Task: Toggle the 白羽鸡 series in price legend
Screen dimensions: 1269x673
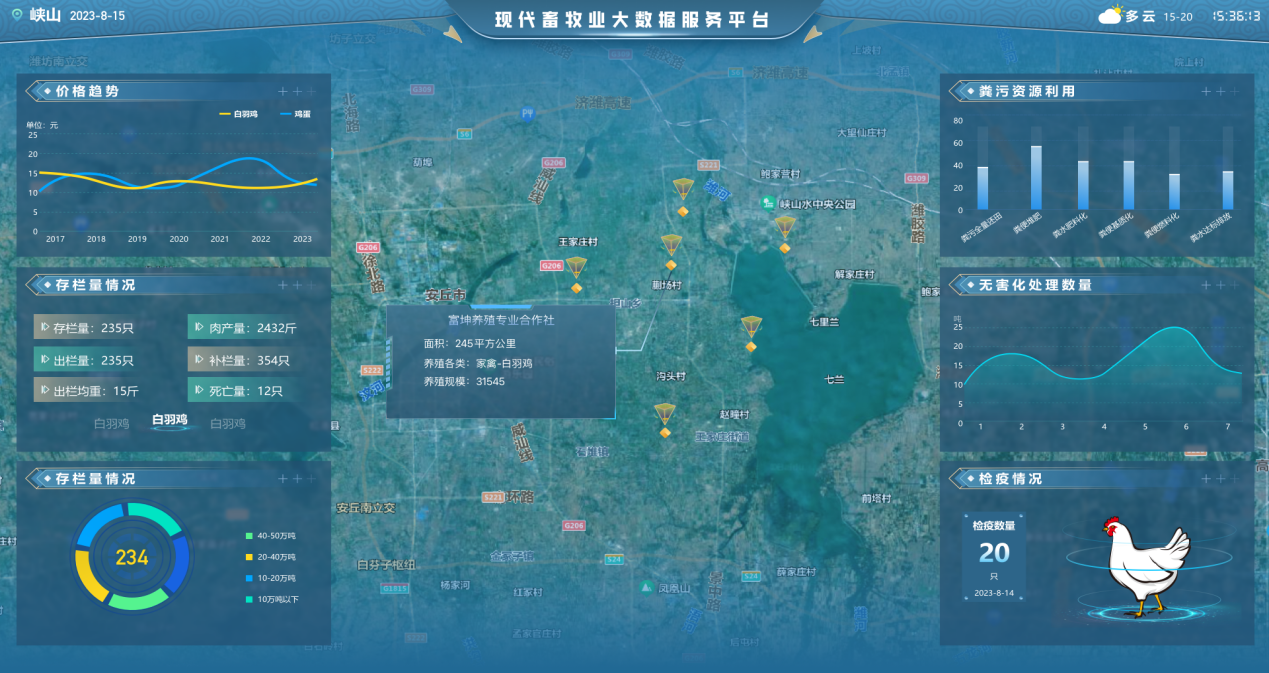Action: tap(239, 114)
